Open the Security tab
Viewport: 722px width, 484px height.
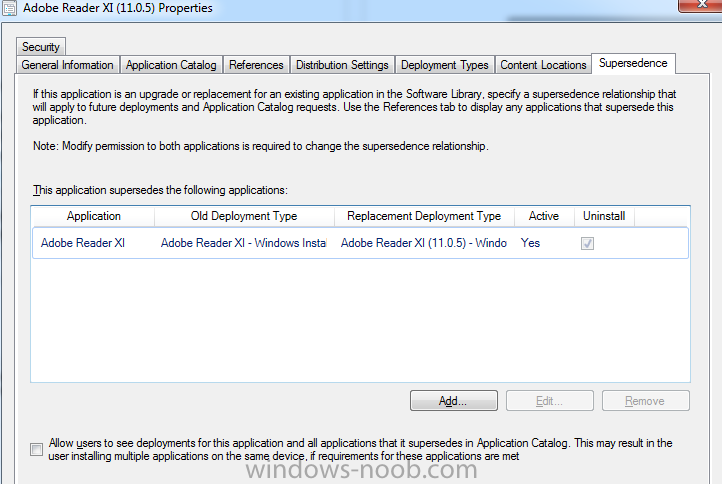(41, 47)
